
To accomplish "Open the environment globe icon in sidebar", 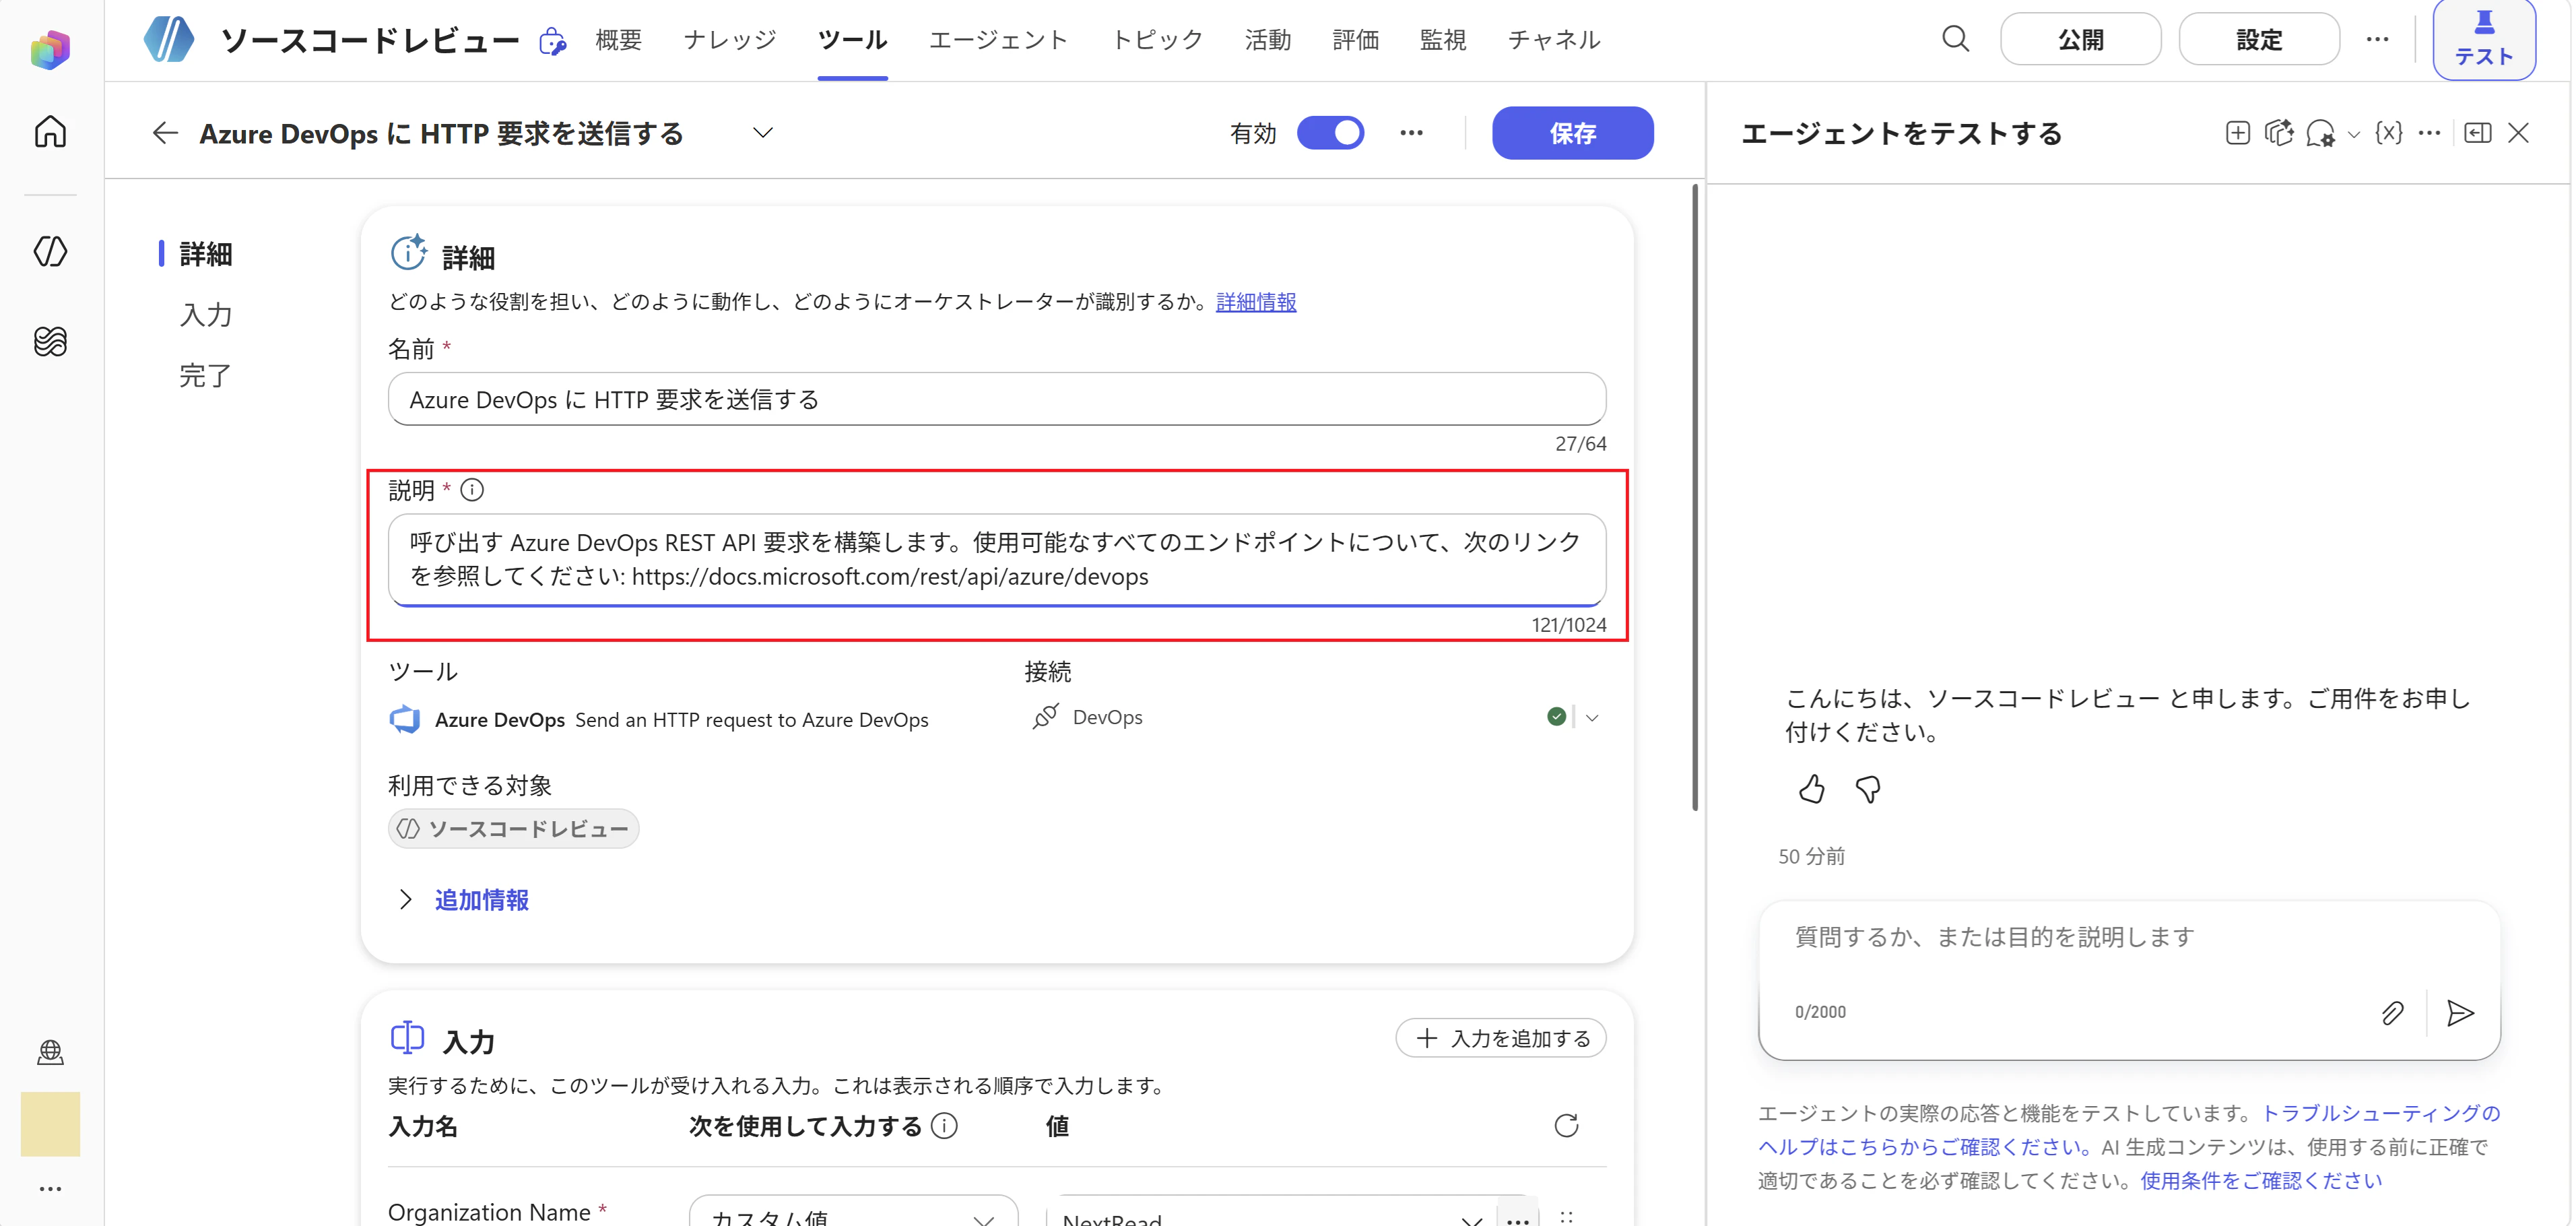I will [x=50, y=1052].
